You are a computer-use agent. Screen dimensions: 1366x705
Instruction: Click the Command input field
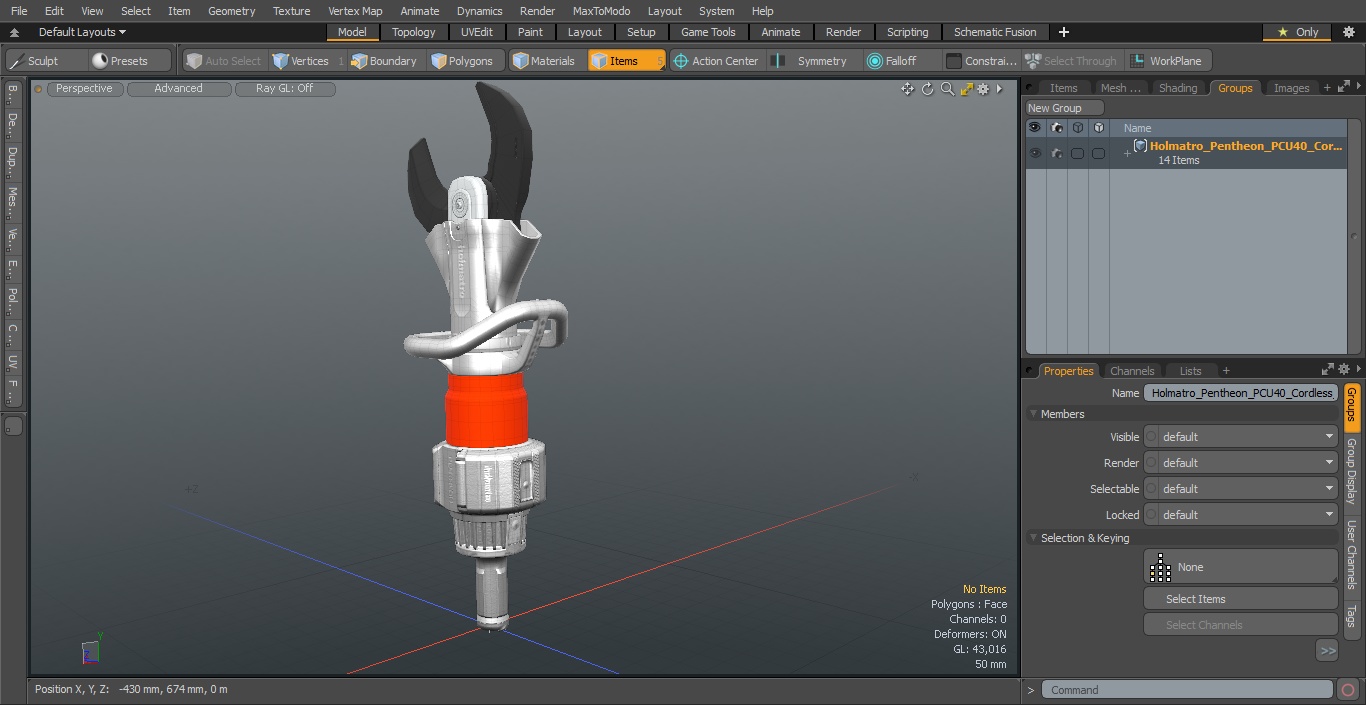[x=1186, y=690]
